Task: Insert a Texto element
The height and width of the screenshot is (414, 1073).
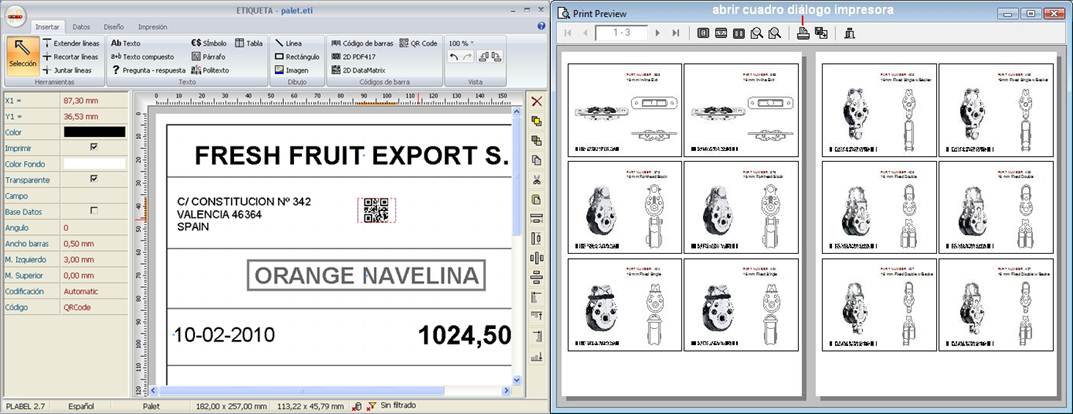Action: (126, 43)
